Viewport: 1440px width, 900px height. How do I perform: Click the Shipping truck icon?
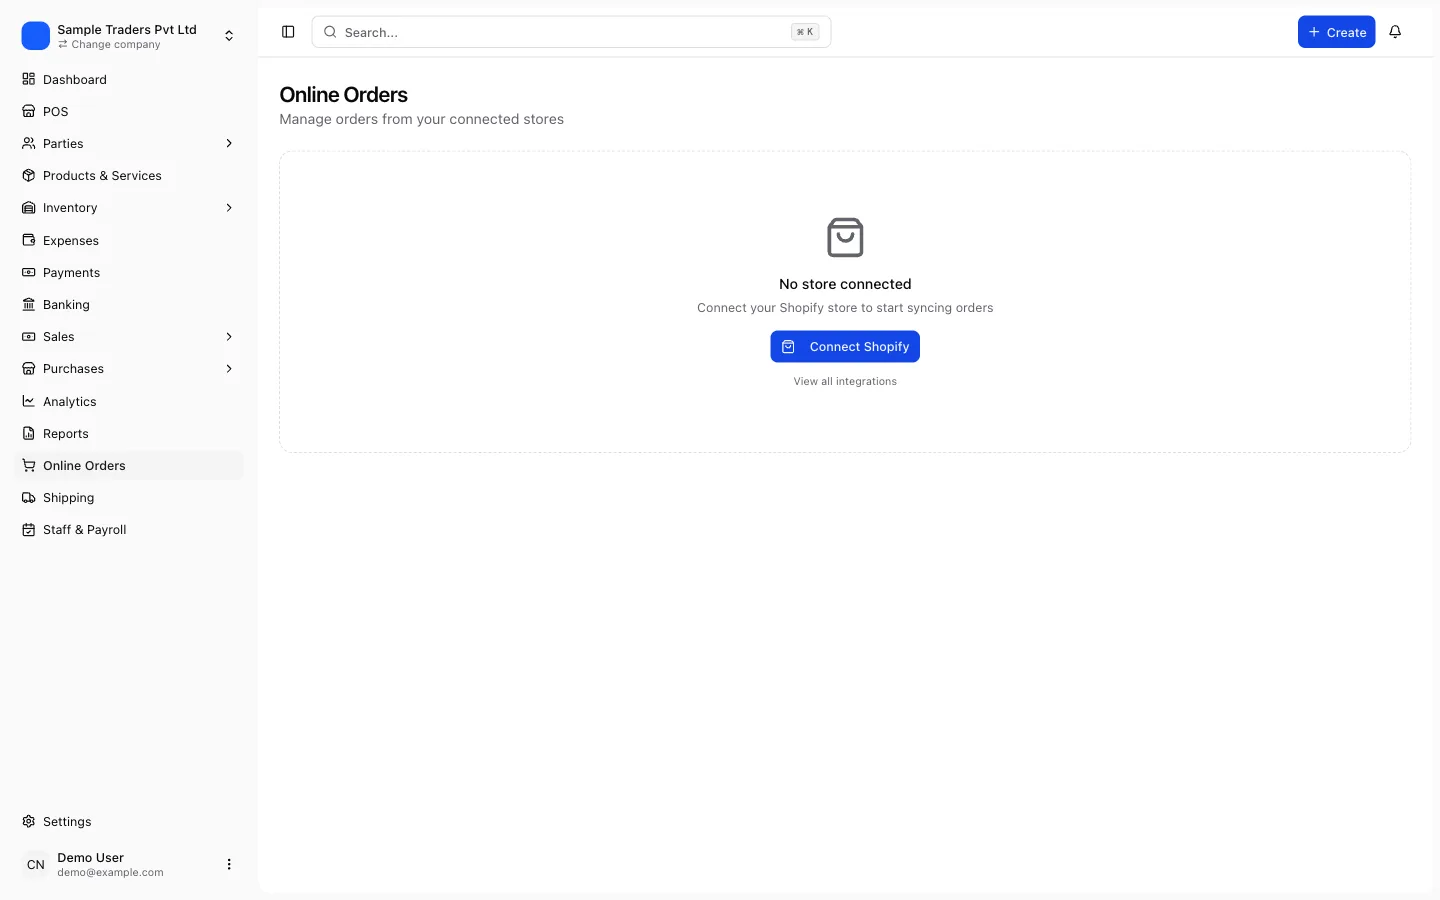point(29,497)
